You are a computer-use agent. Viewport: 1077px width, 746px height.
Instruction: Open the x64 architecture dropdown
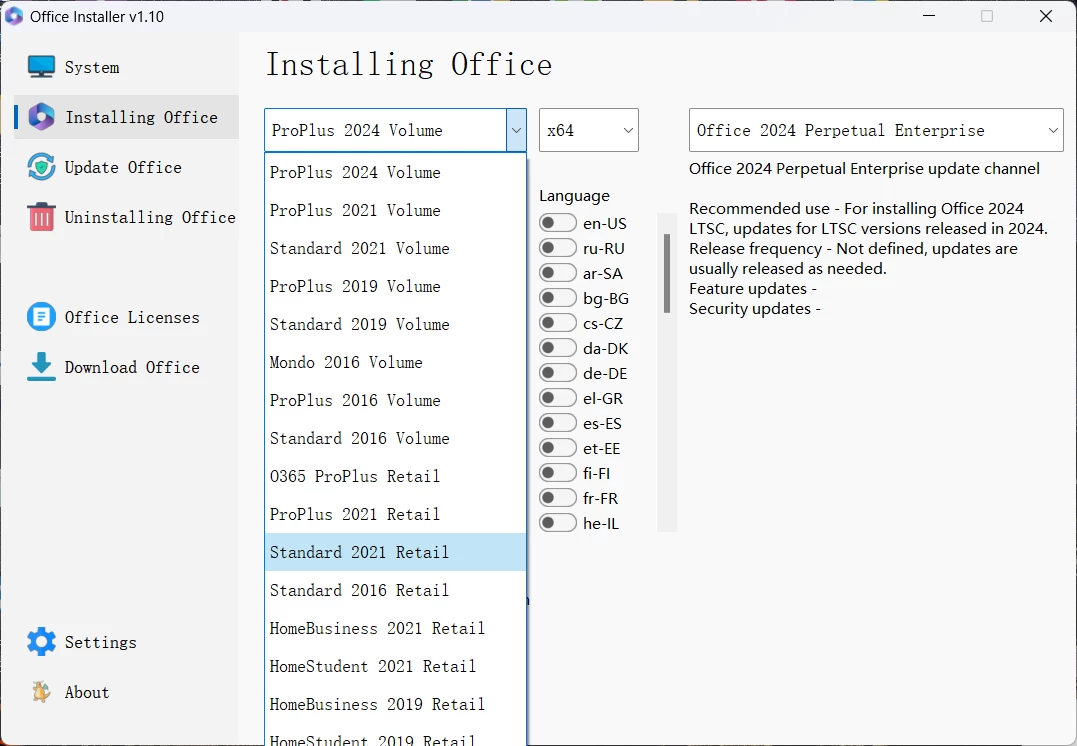[589, 130]
